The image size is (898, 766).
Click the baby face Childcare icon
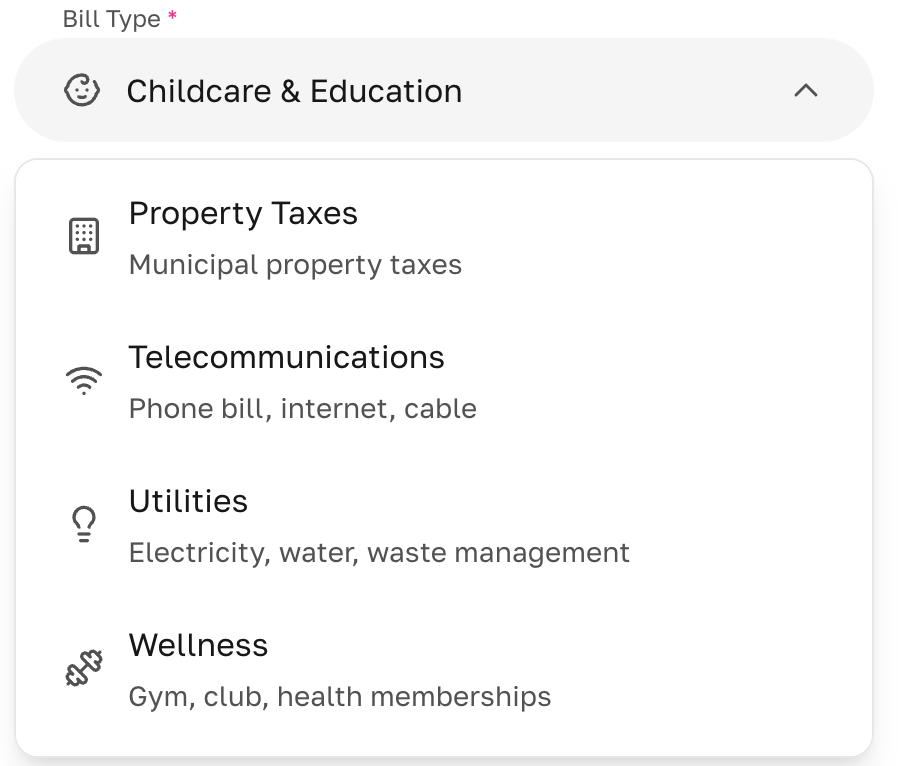pos(82,90)
